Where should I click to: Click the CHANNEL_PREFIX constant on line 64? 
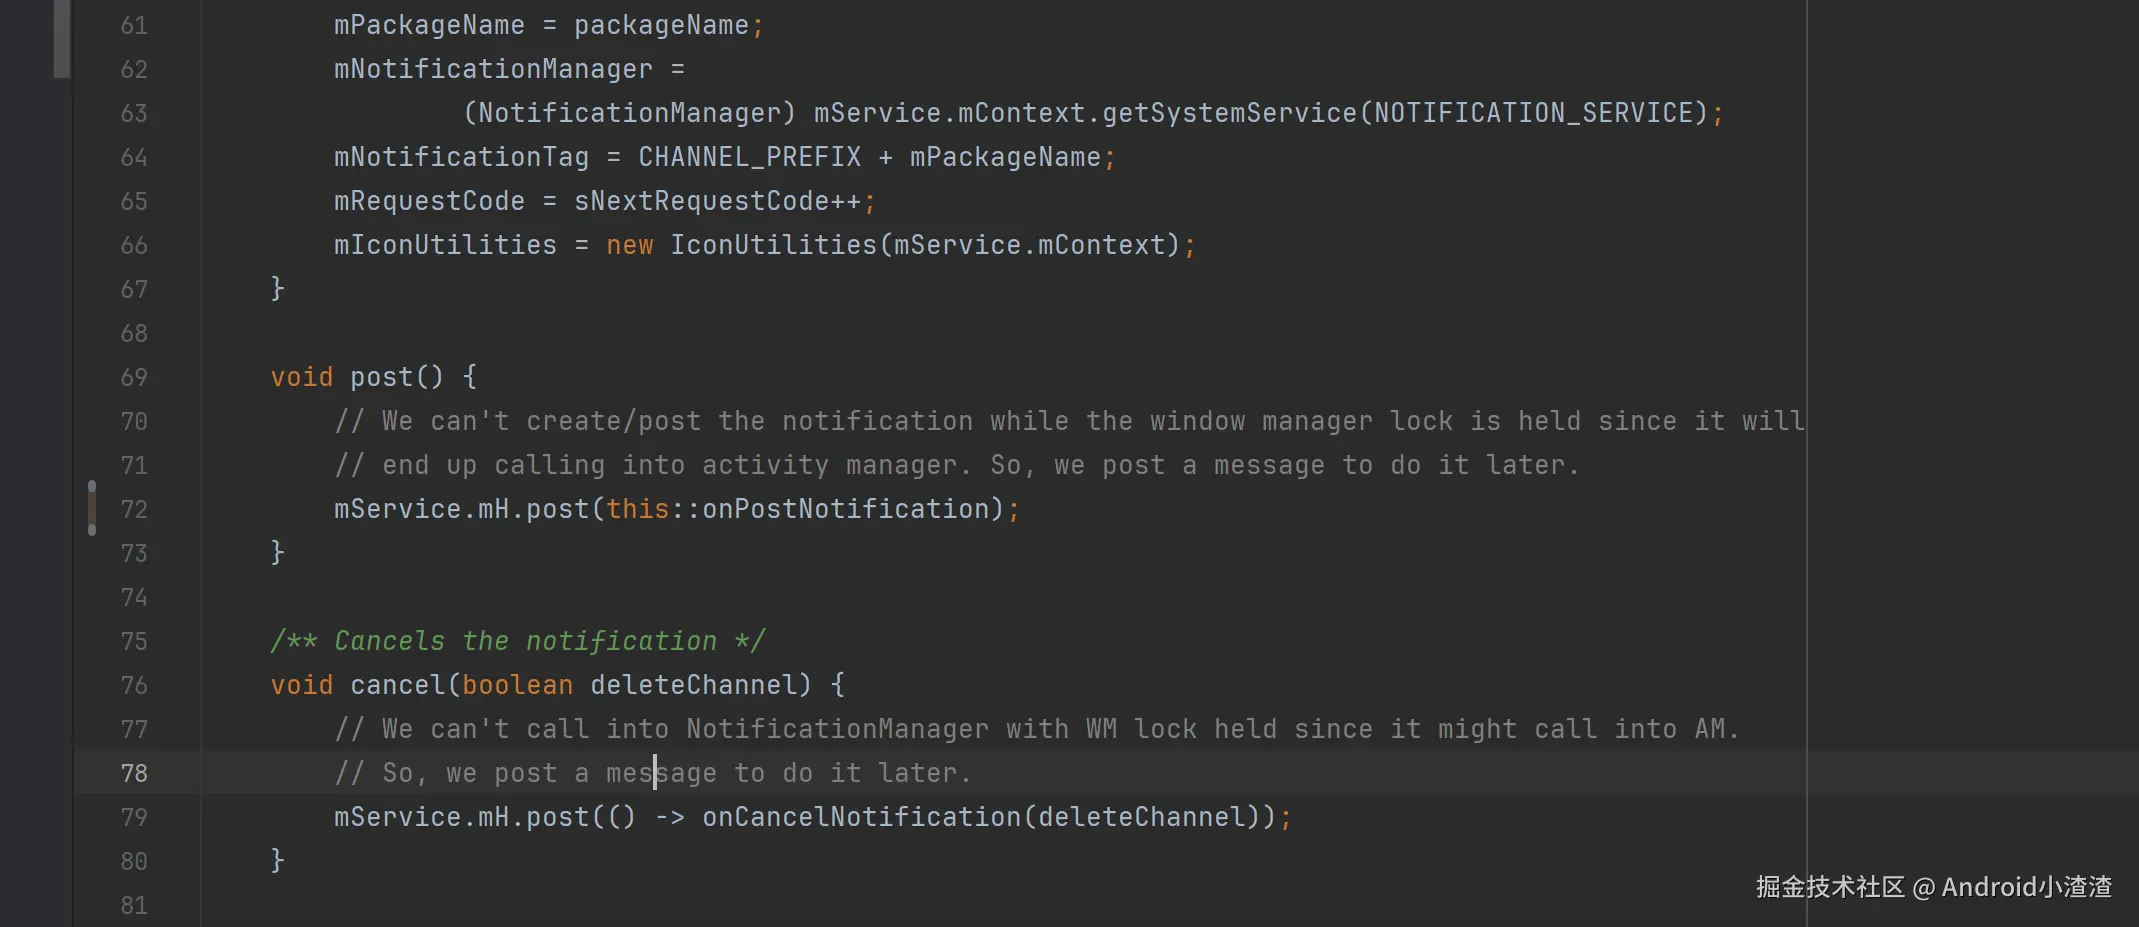pyautogui.click(x=749, y=157)
